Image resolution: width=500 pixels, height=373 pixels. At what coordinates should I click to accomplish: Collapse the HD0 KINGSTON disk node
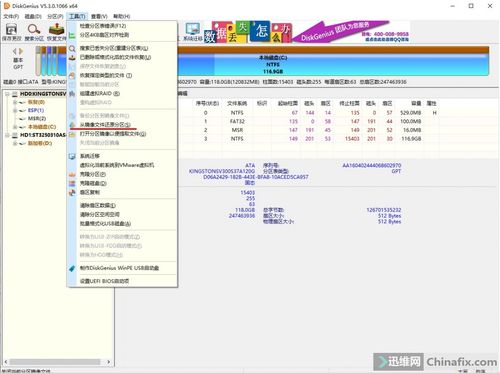pyautogui.click(x=7, y=94)
